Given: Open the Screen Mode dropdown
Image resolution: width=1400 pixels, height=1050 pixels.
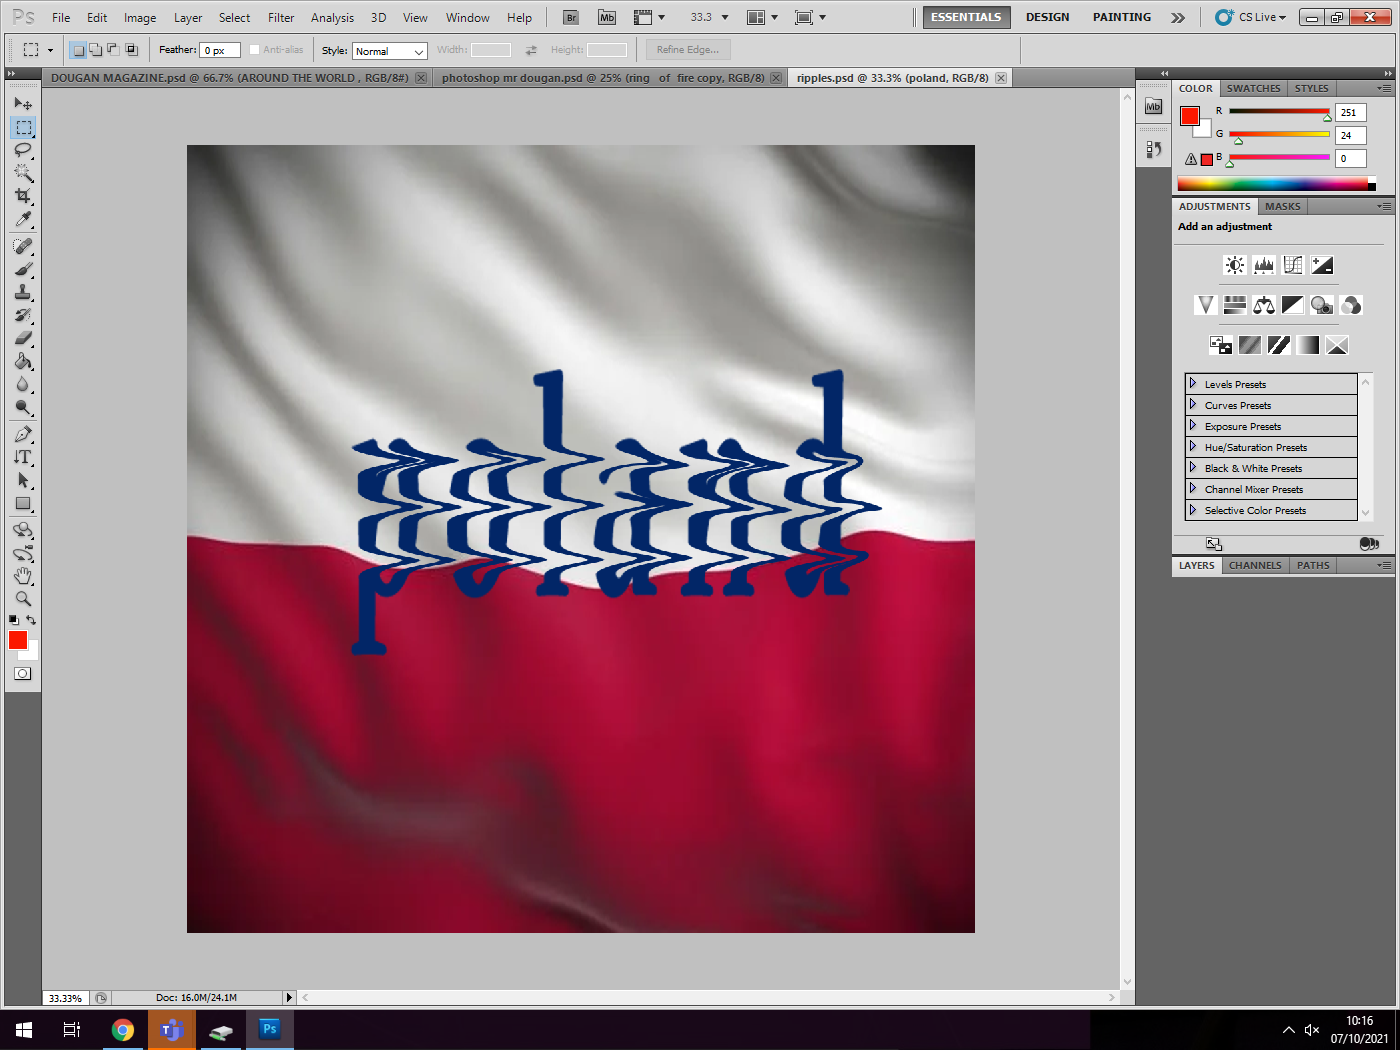Looking at the screenshot, I should [810, 17].
